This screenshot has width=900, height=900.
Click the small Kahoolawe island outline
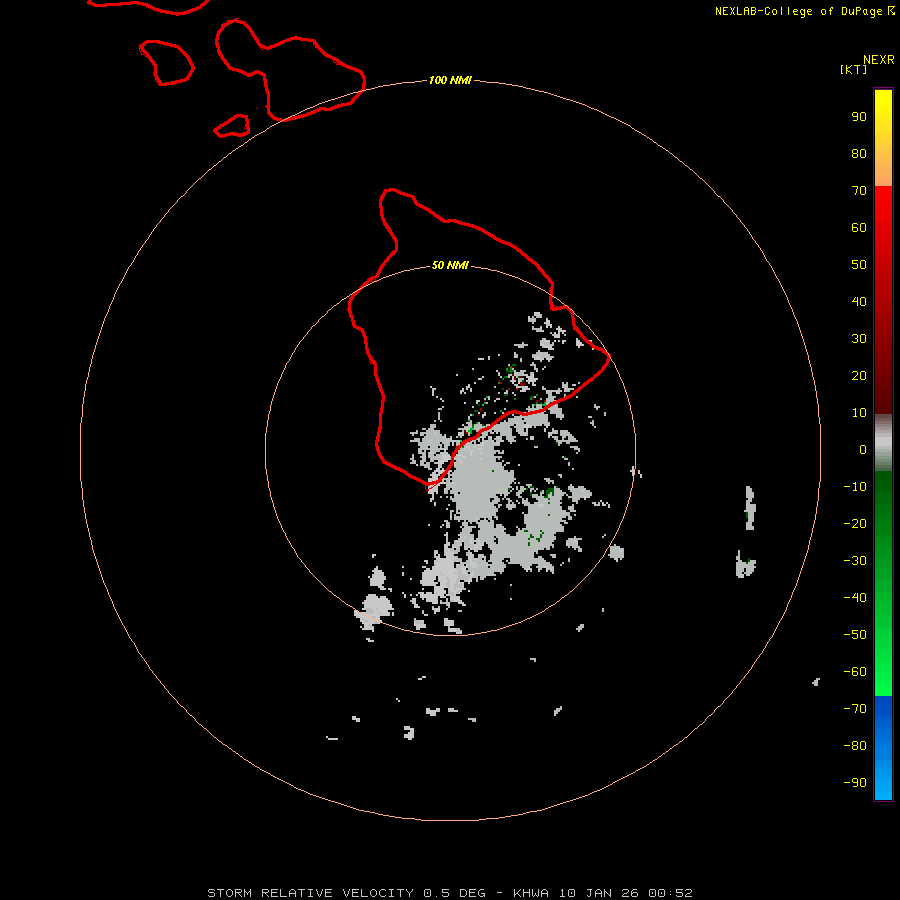pyautogui.click(x=232, y=126)
